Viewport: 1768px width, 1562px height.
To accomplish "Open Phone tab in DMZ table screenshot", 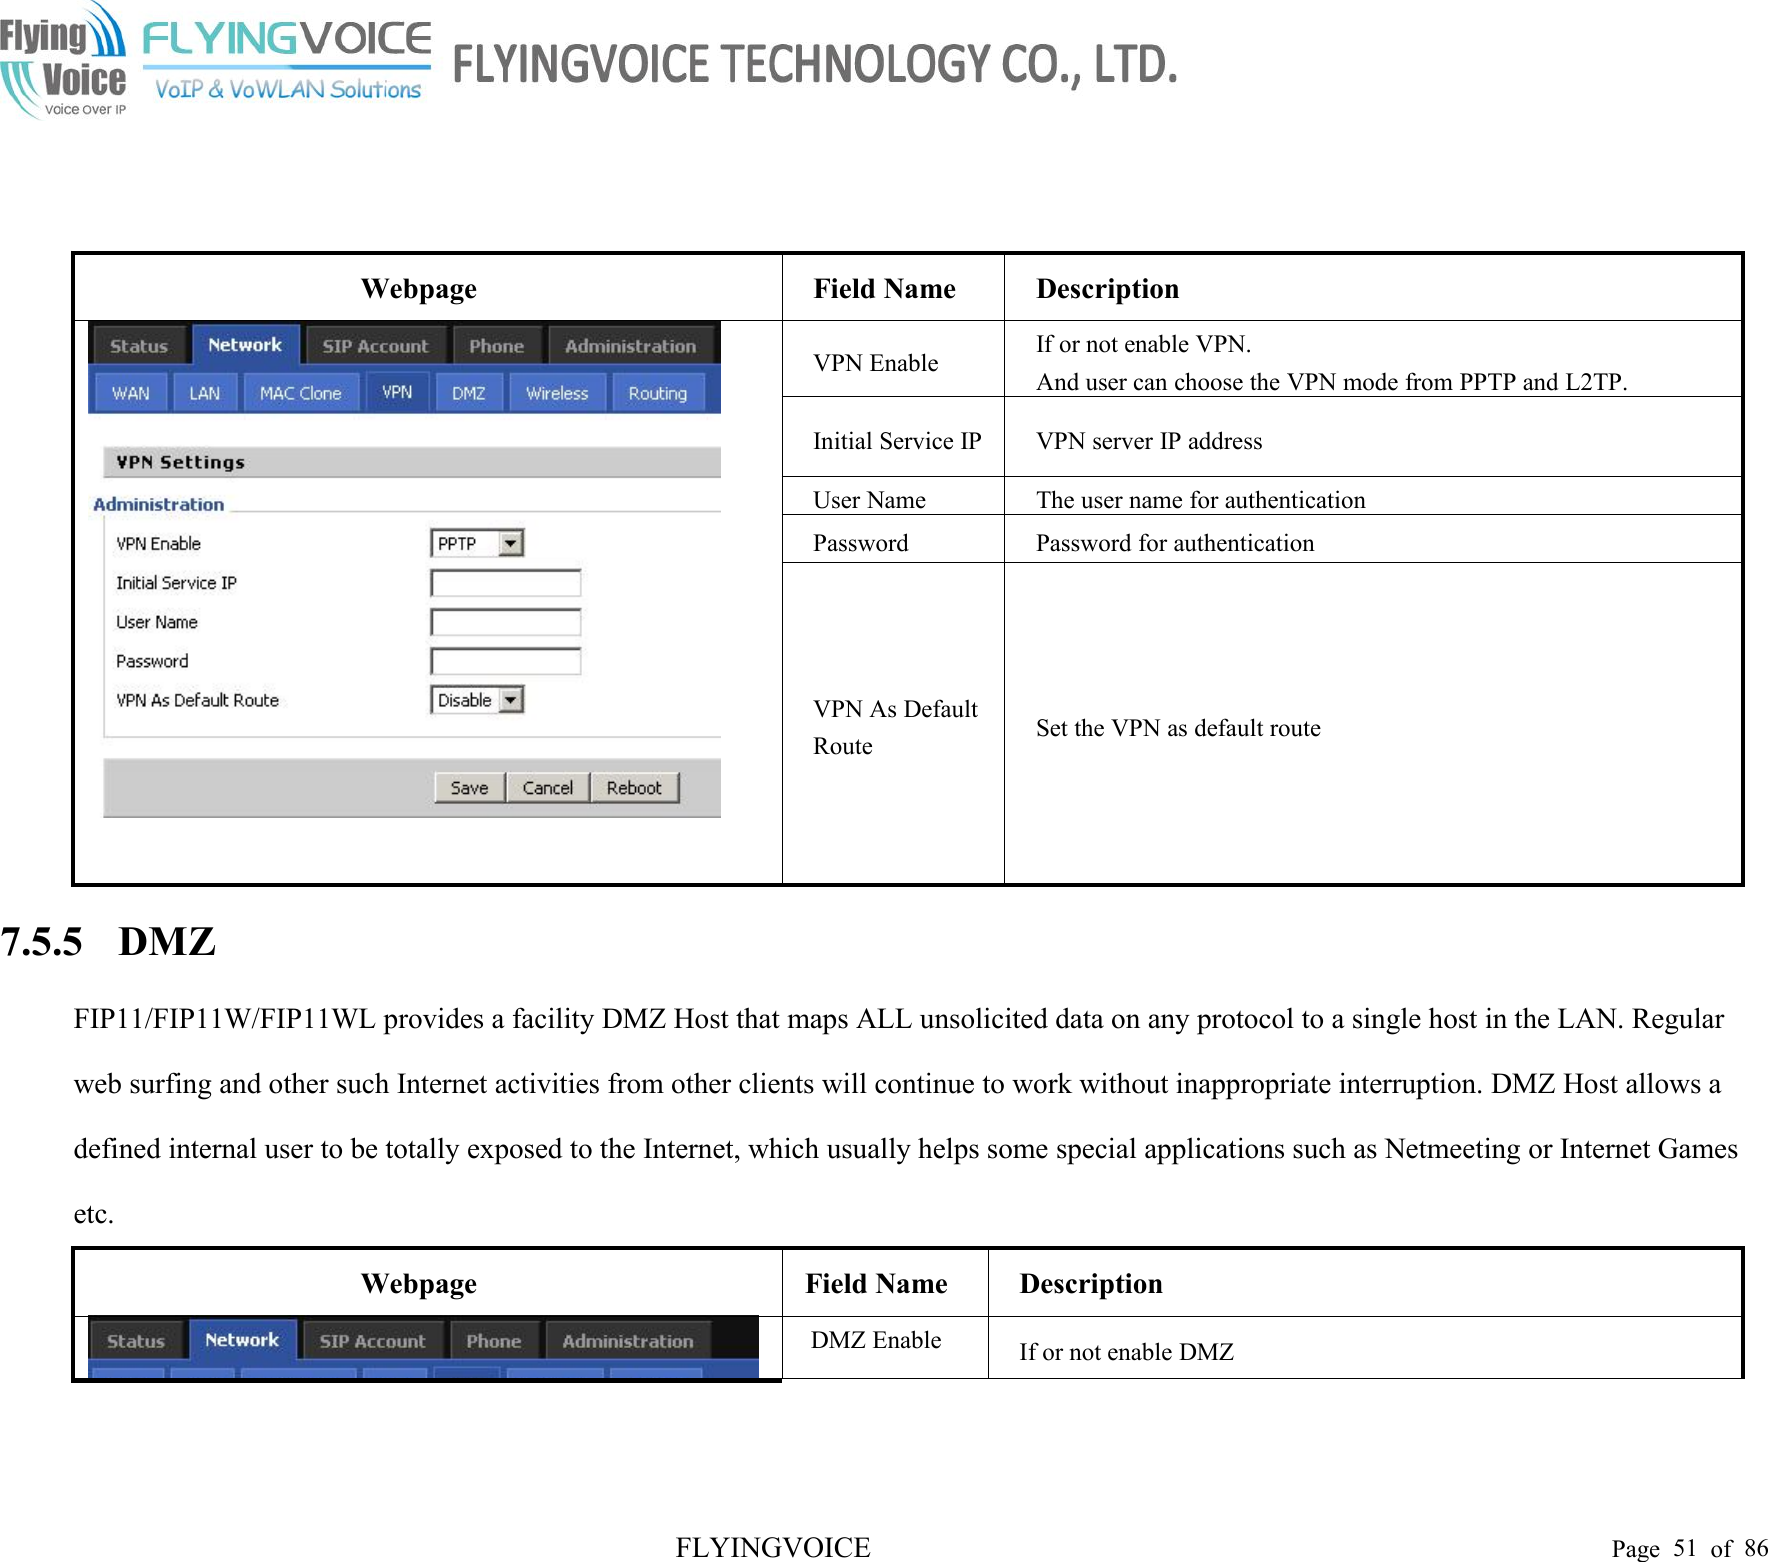I will [493, 1341].
